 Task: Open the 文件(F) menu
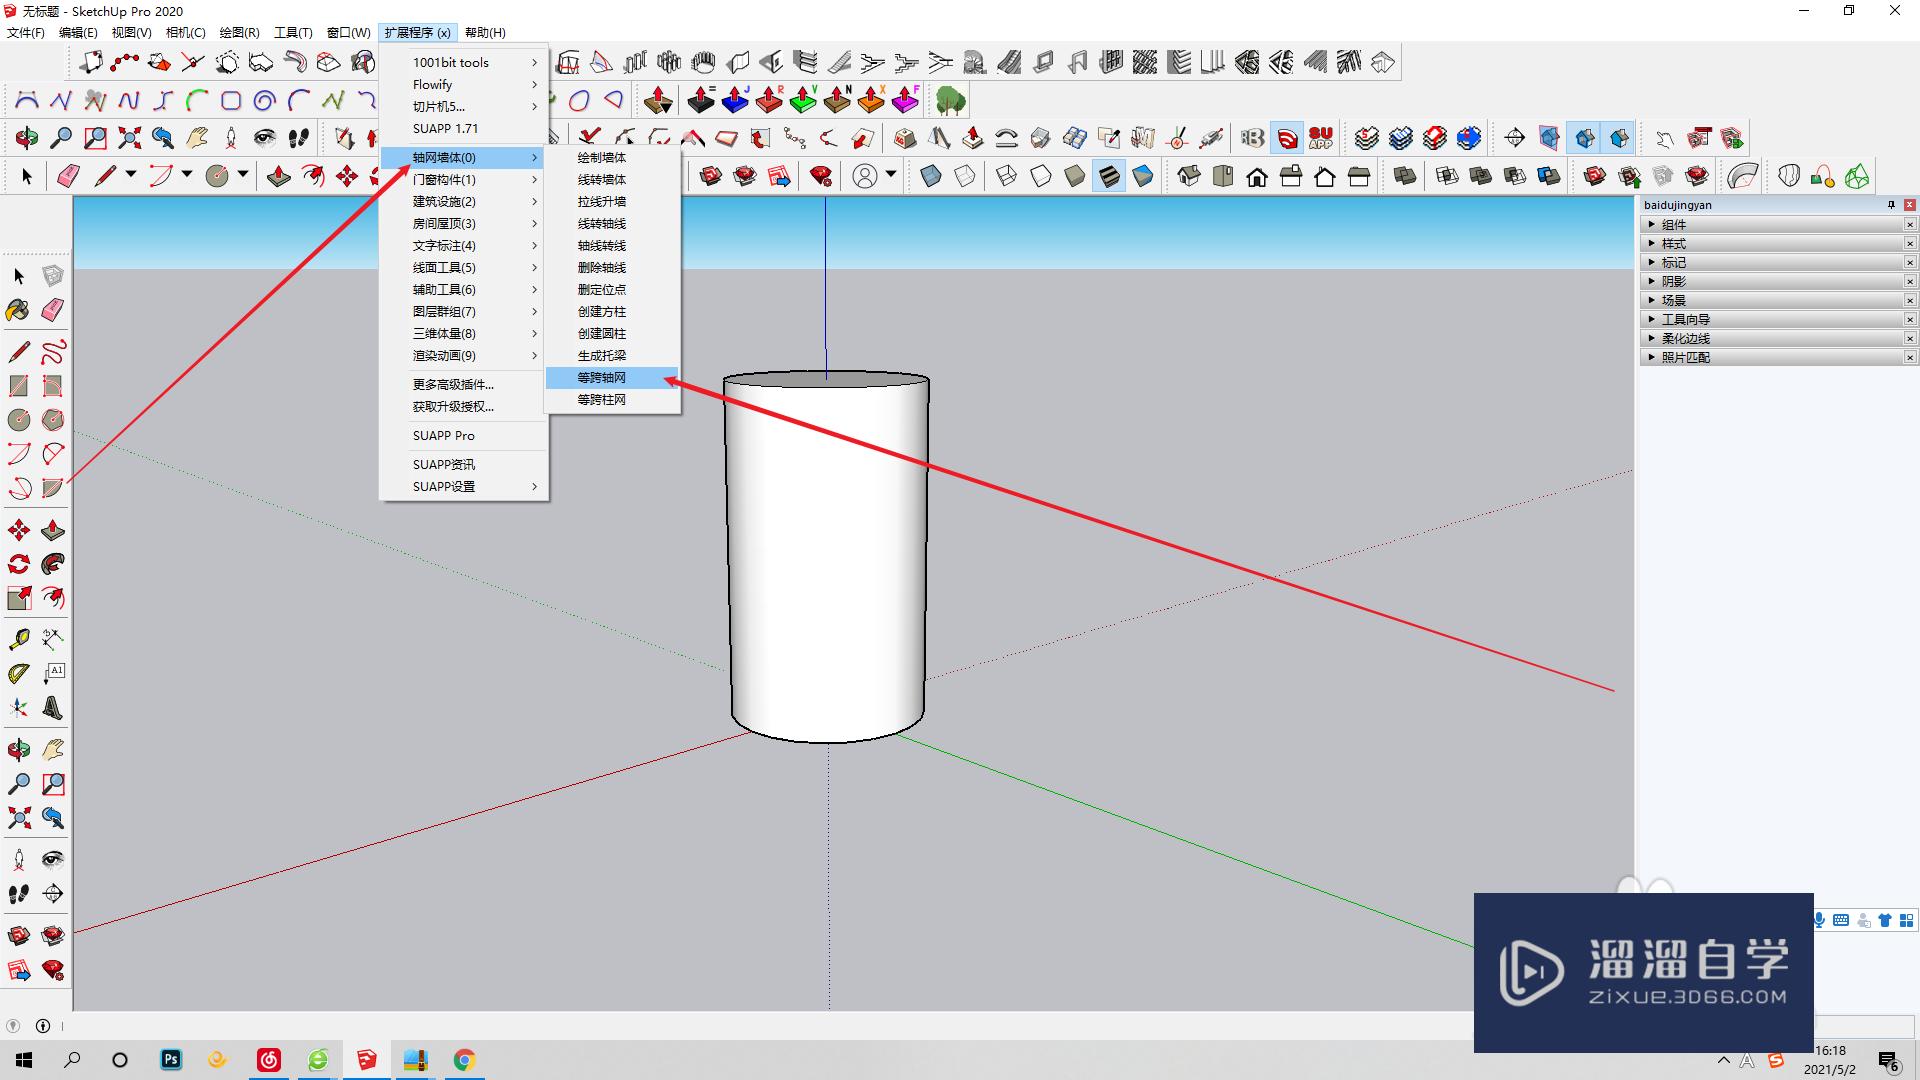(x=26, y=33)
